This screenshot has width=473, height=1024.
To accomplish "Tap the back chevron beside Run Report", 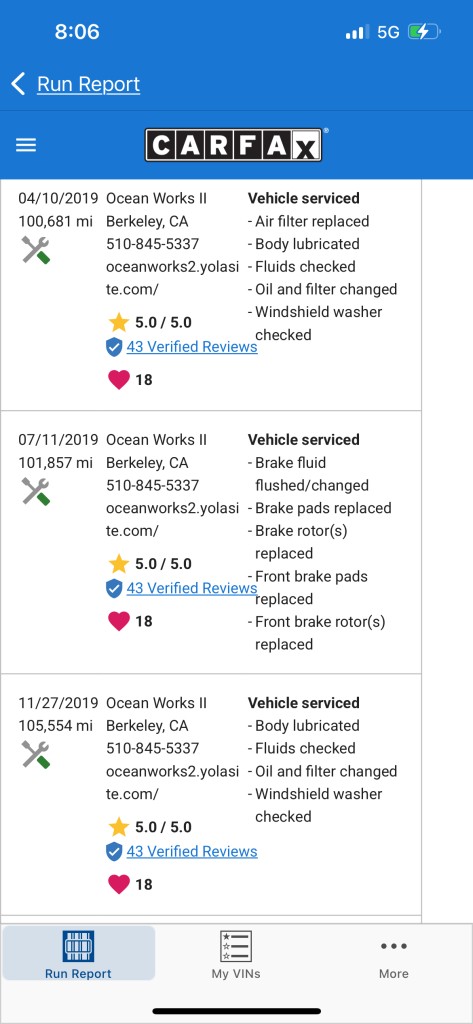I will pos(18,84).
